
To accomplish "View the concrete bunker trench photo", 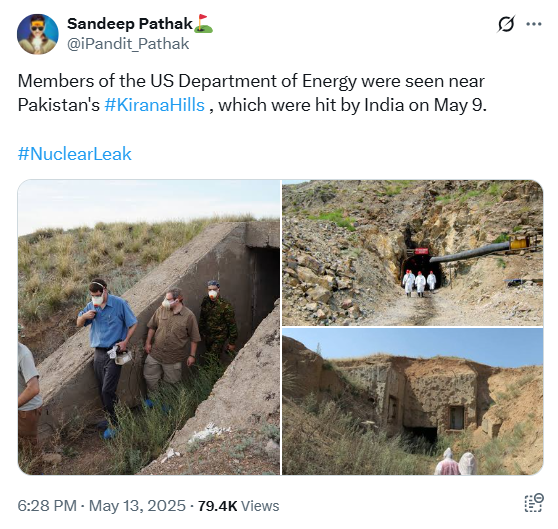I will coord(149,327).
